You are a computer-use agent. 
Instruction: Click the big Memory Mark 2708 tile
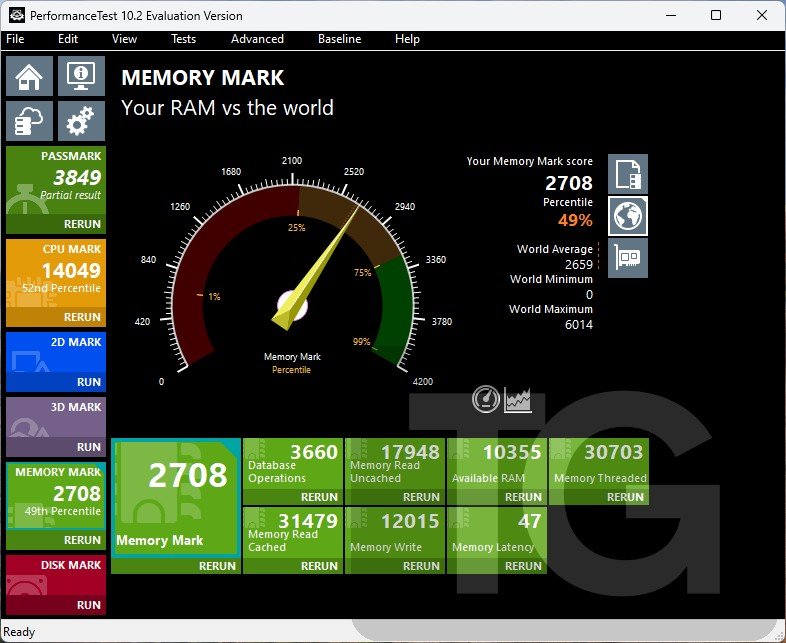coord(176,498)
